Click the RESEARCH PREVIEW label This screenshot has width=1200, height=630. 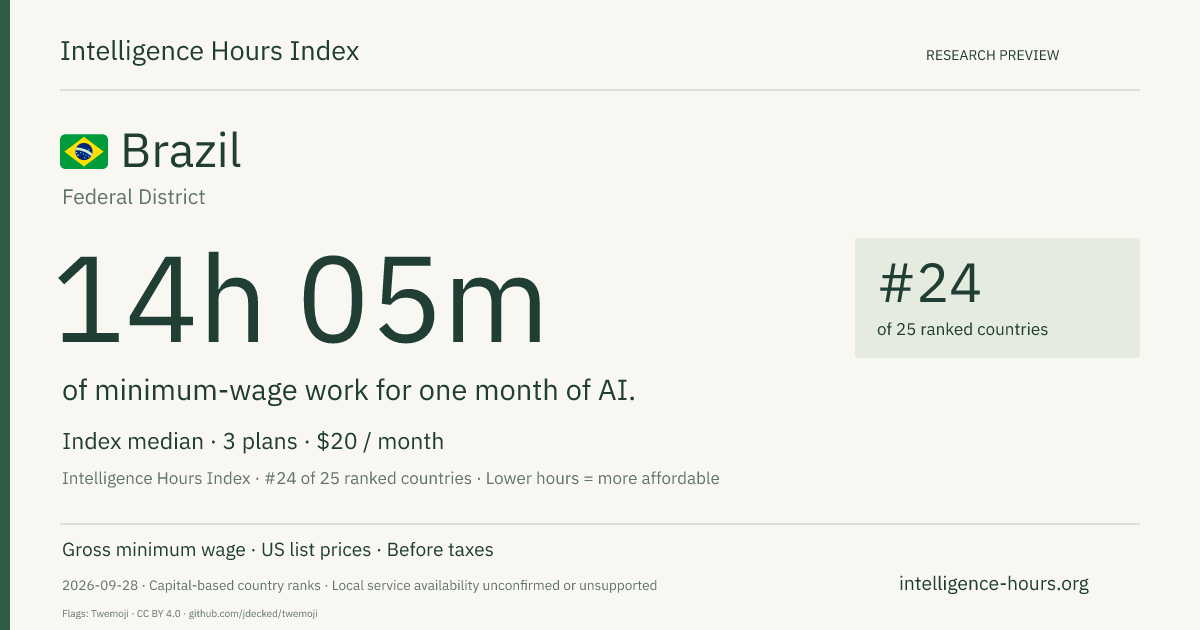coord(992,55)
